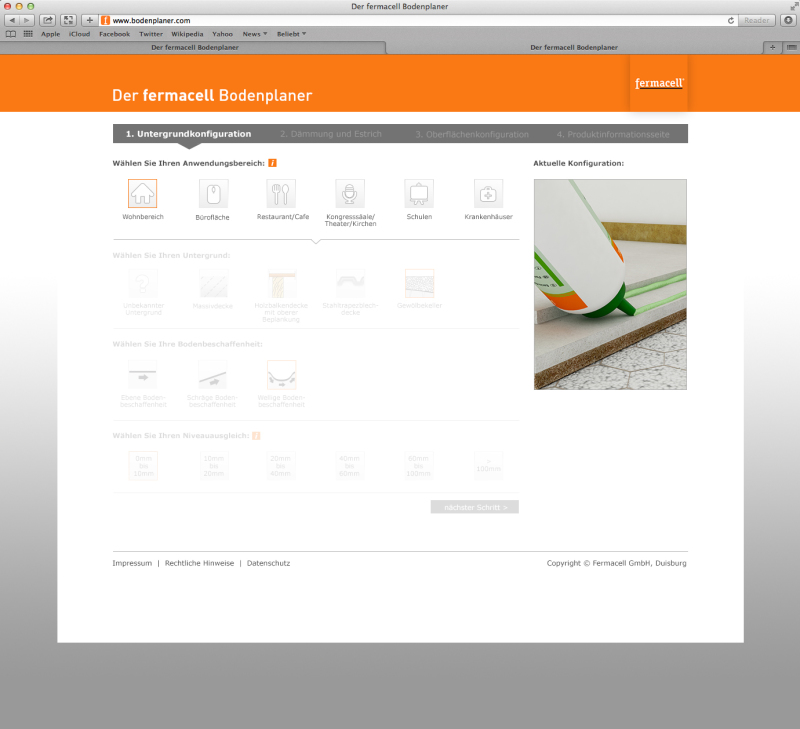Choose 0mm bis 10mm level option
Viewport: 800px width, 729px height.
pyautogui.click(x=143, y=466)
